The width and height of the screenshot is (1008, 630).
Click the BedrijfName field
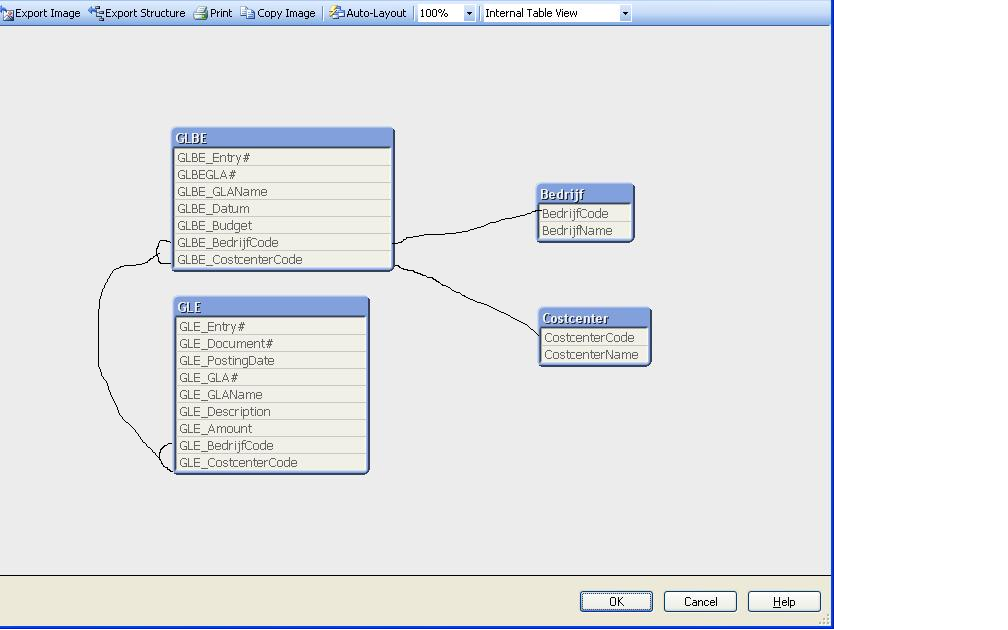point(586,230)
